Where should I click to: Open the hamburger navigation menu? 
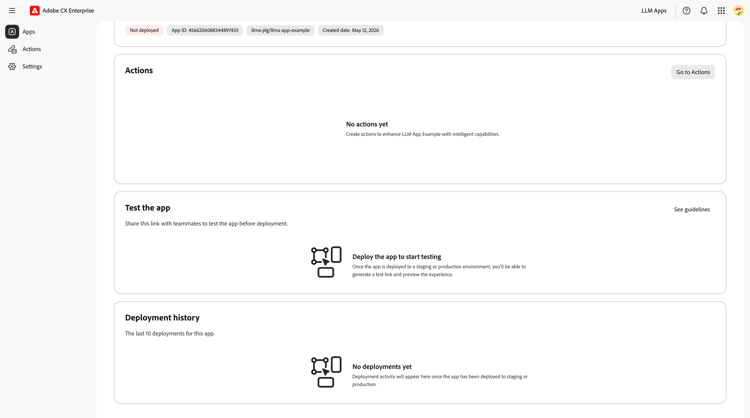(12, 11)
